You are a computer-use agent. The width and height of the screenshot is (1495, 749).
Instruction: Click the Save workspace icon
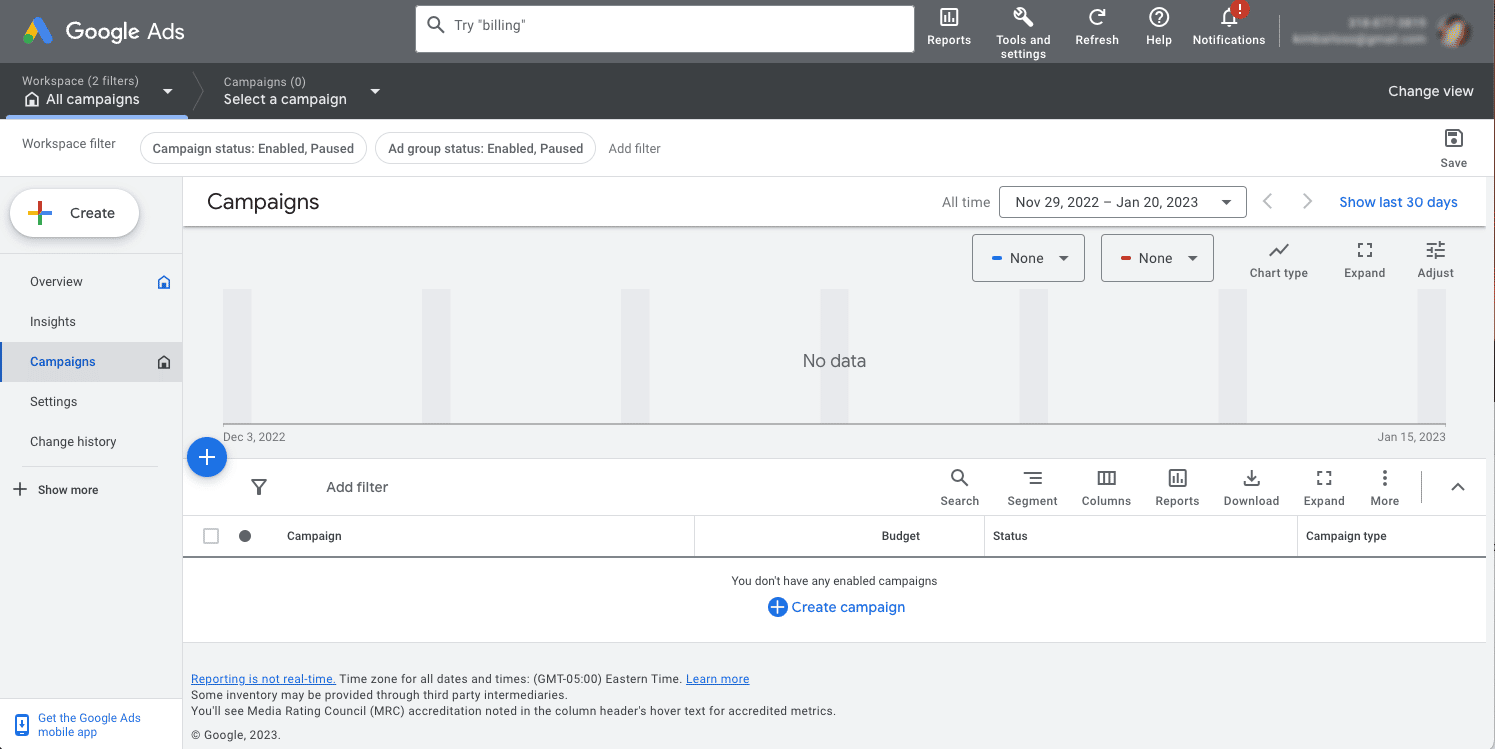1454,147
